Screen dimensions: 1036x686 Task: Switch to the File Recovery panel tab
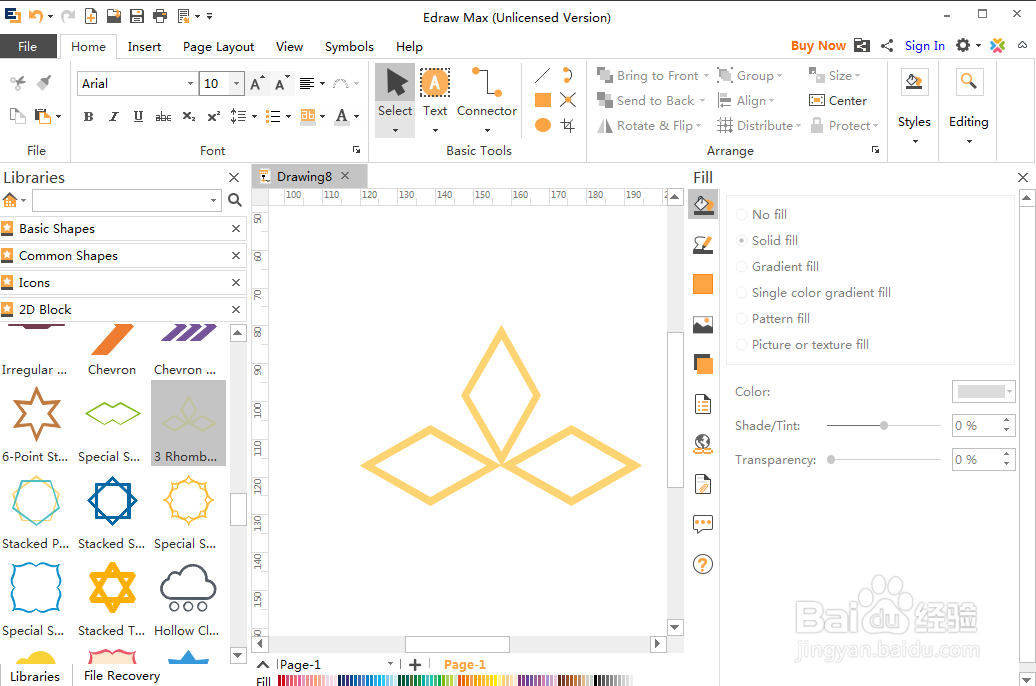coord(122,675)
